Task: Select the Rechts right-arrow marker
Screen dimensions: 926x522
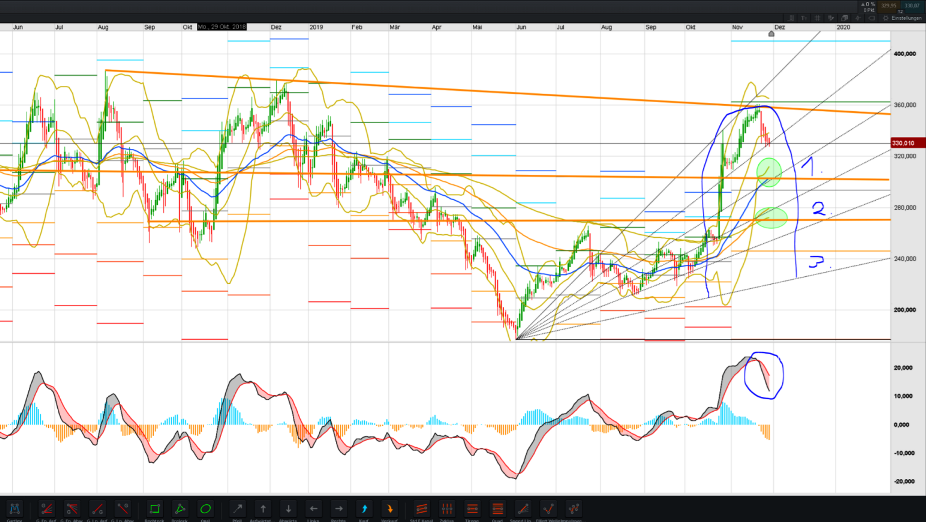Action: pos(338,508)
